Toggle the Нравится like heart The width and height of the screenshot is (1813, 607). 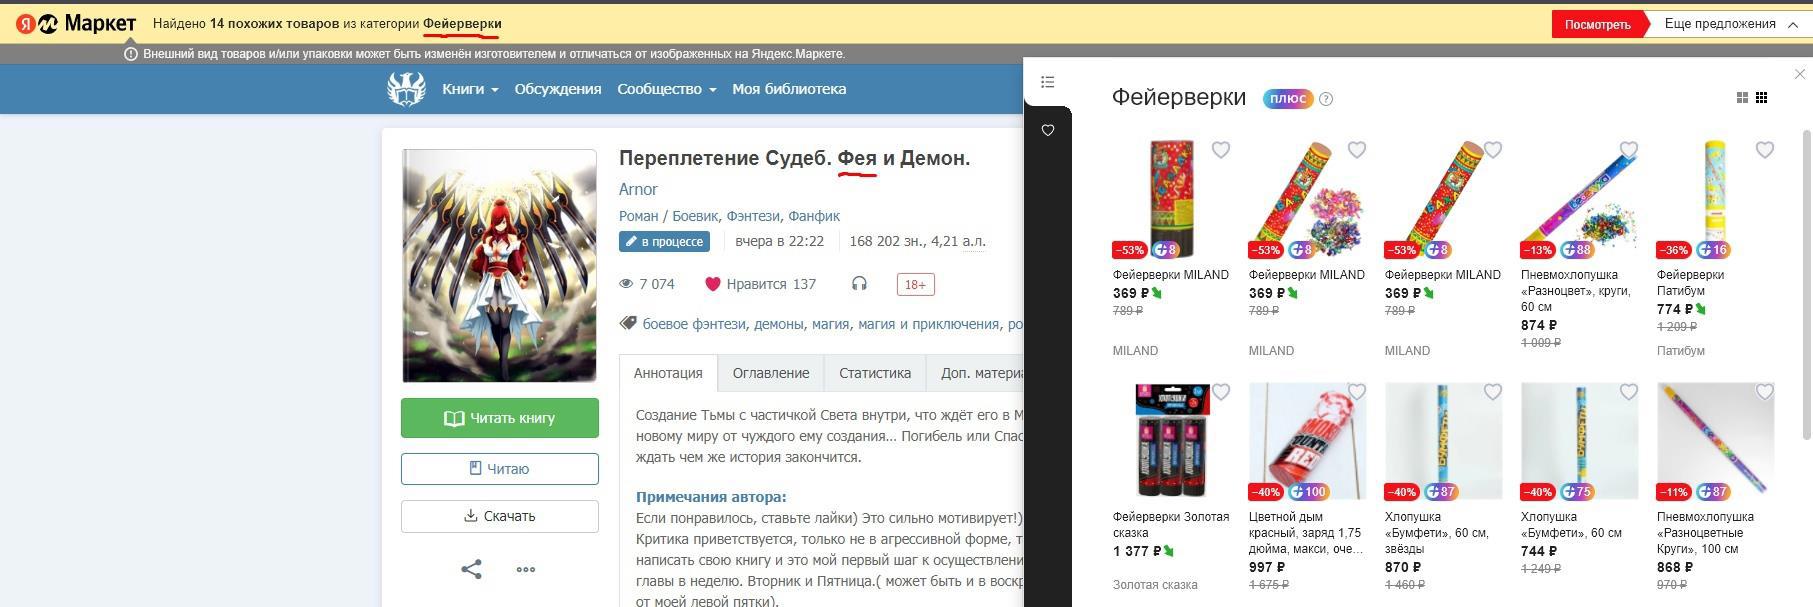pos(713,284)
